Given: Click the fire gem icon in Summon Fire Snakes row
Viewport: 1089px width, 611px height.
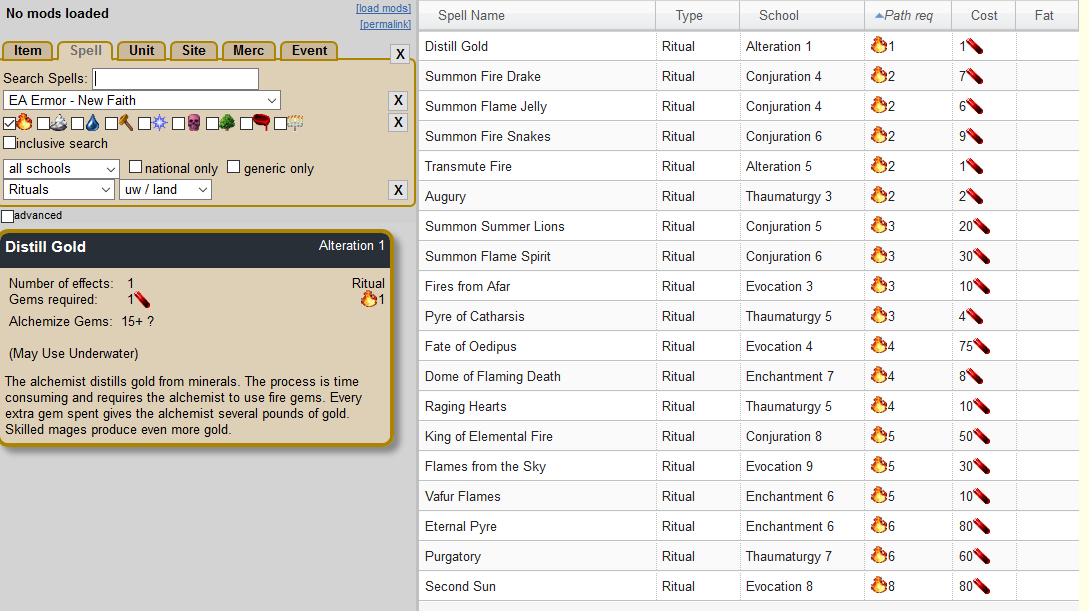Looking at the screenshot, I should (x=974, y=136).
